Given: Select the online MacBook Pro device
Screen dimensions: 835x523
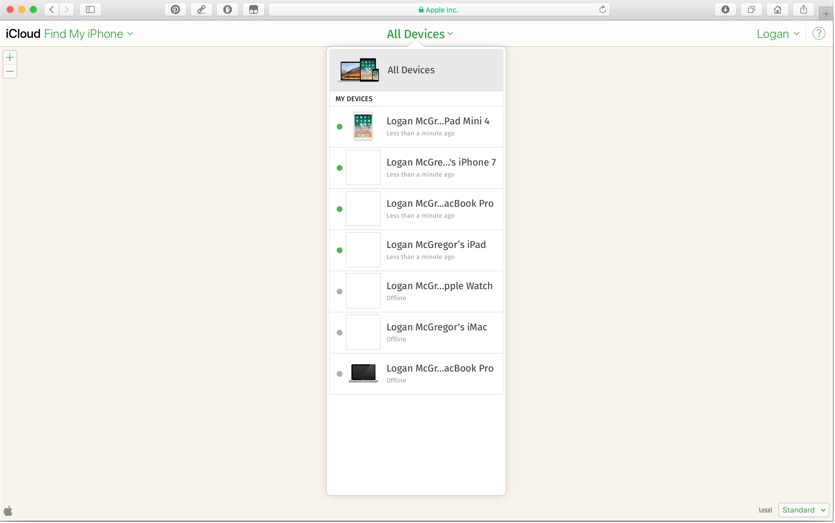Looking at the screenshot, I should point(416,209).
